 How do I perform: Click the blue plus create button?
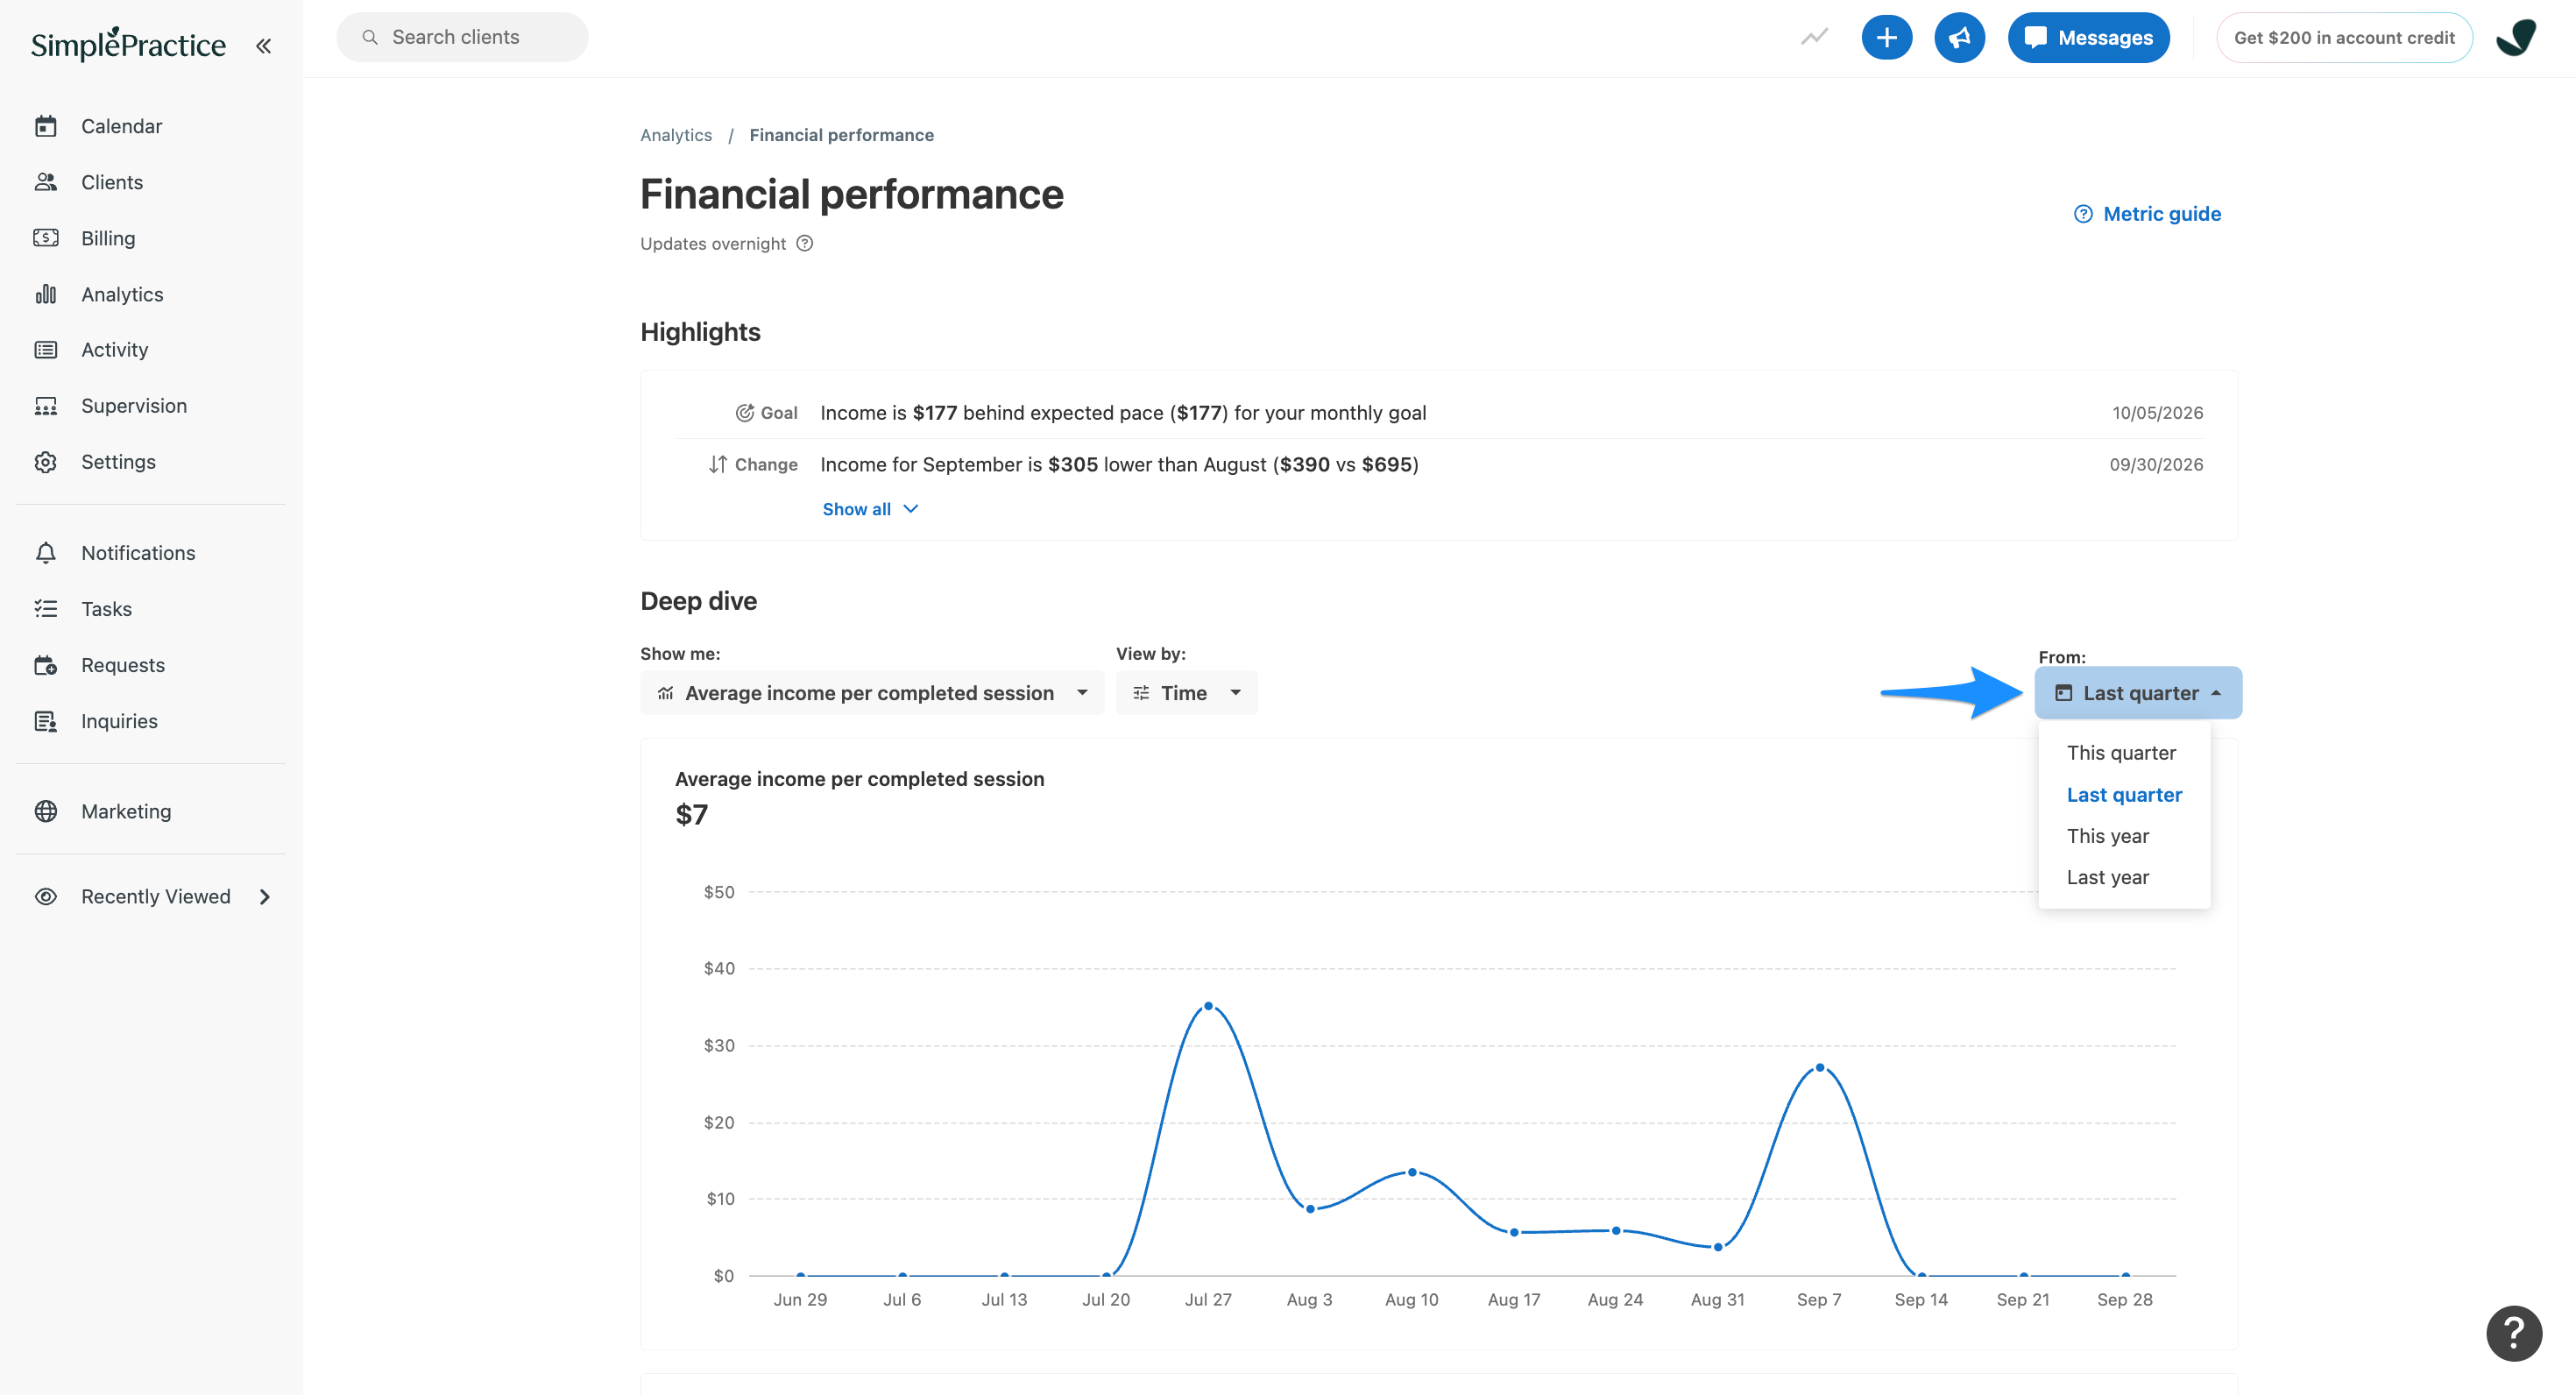[1886, 37]
